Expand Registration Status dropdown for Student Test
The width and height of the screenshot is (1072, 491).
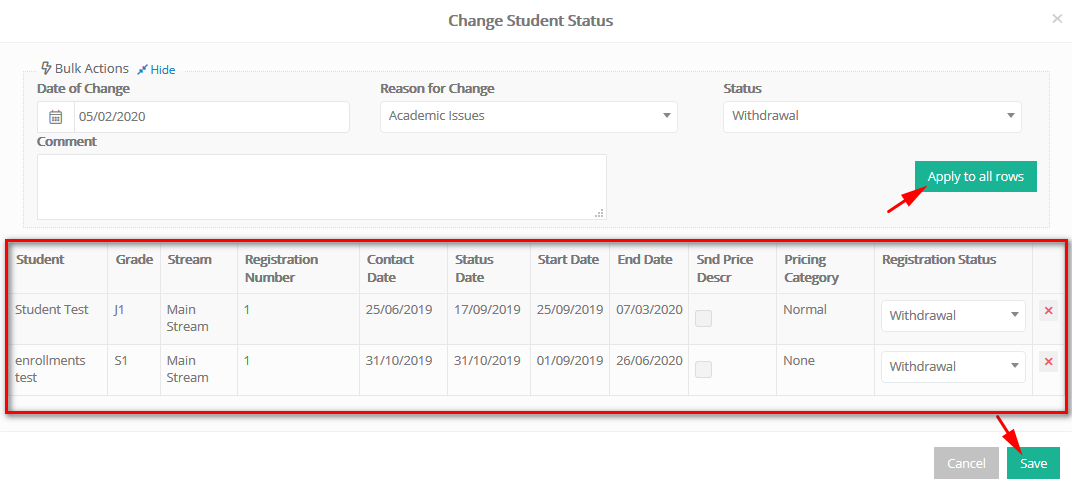[x=953, y=316]
